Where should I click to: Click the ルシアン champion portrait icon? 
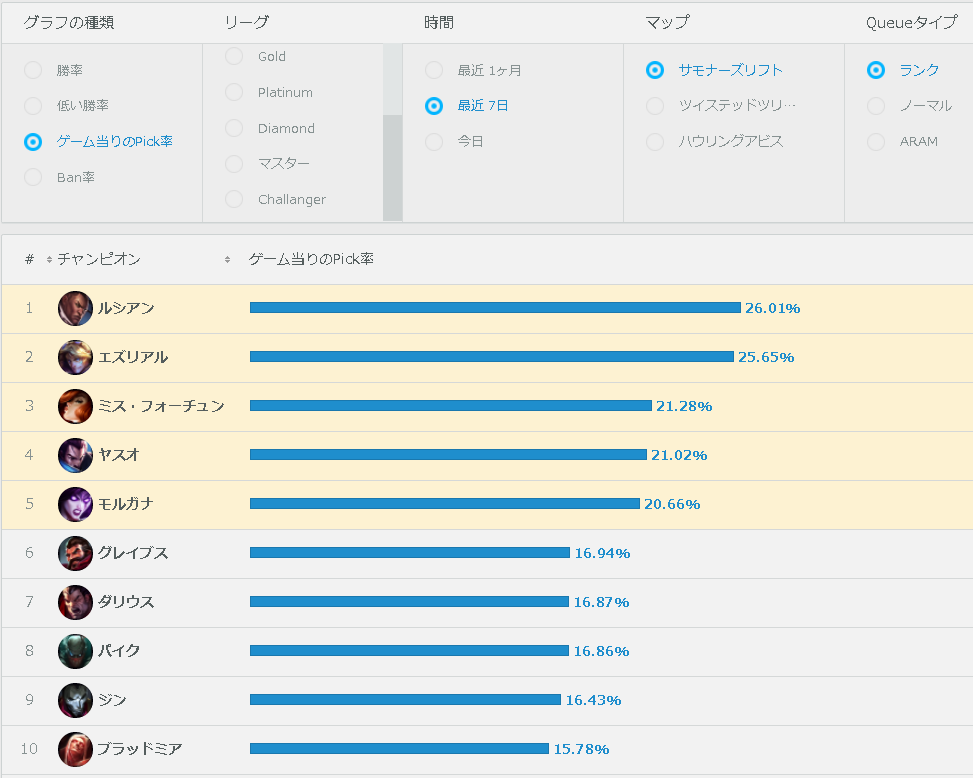click(75, 308)
